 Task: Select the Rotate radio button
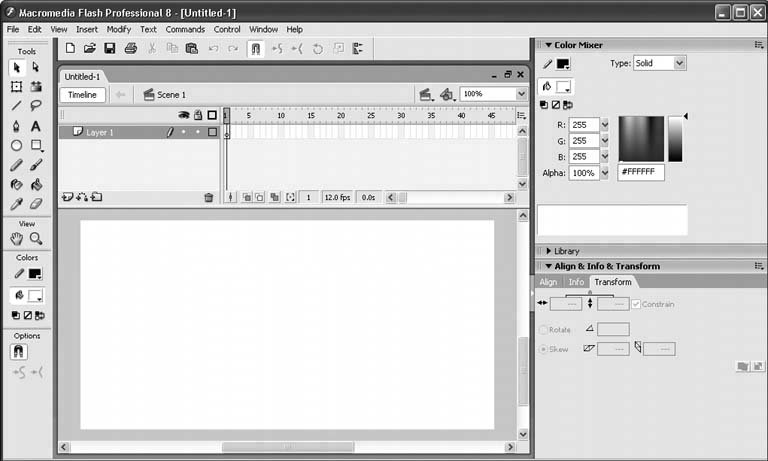544,329
